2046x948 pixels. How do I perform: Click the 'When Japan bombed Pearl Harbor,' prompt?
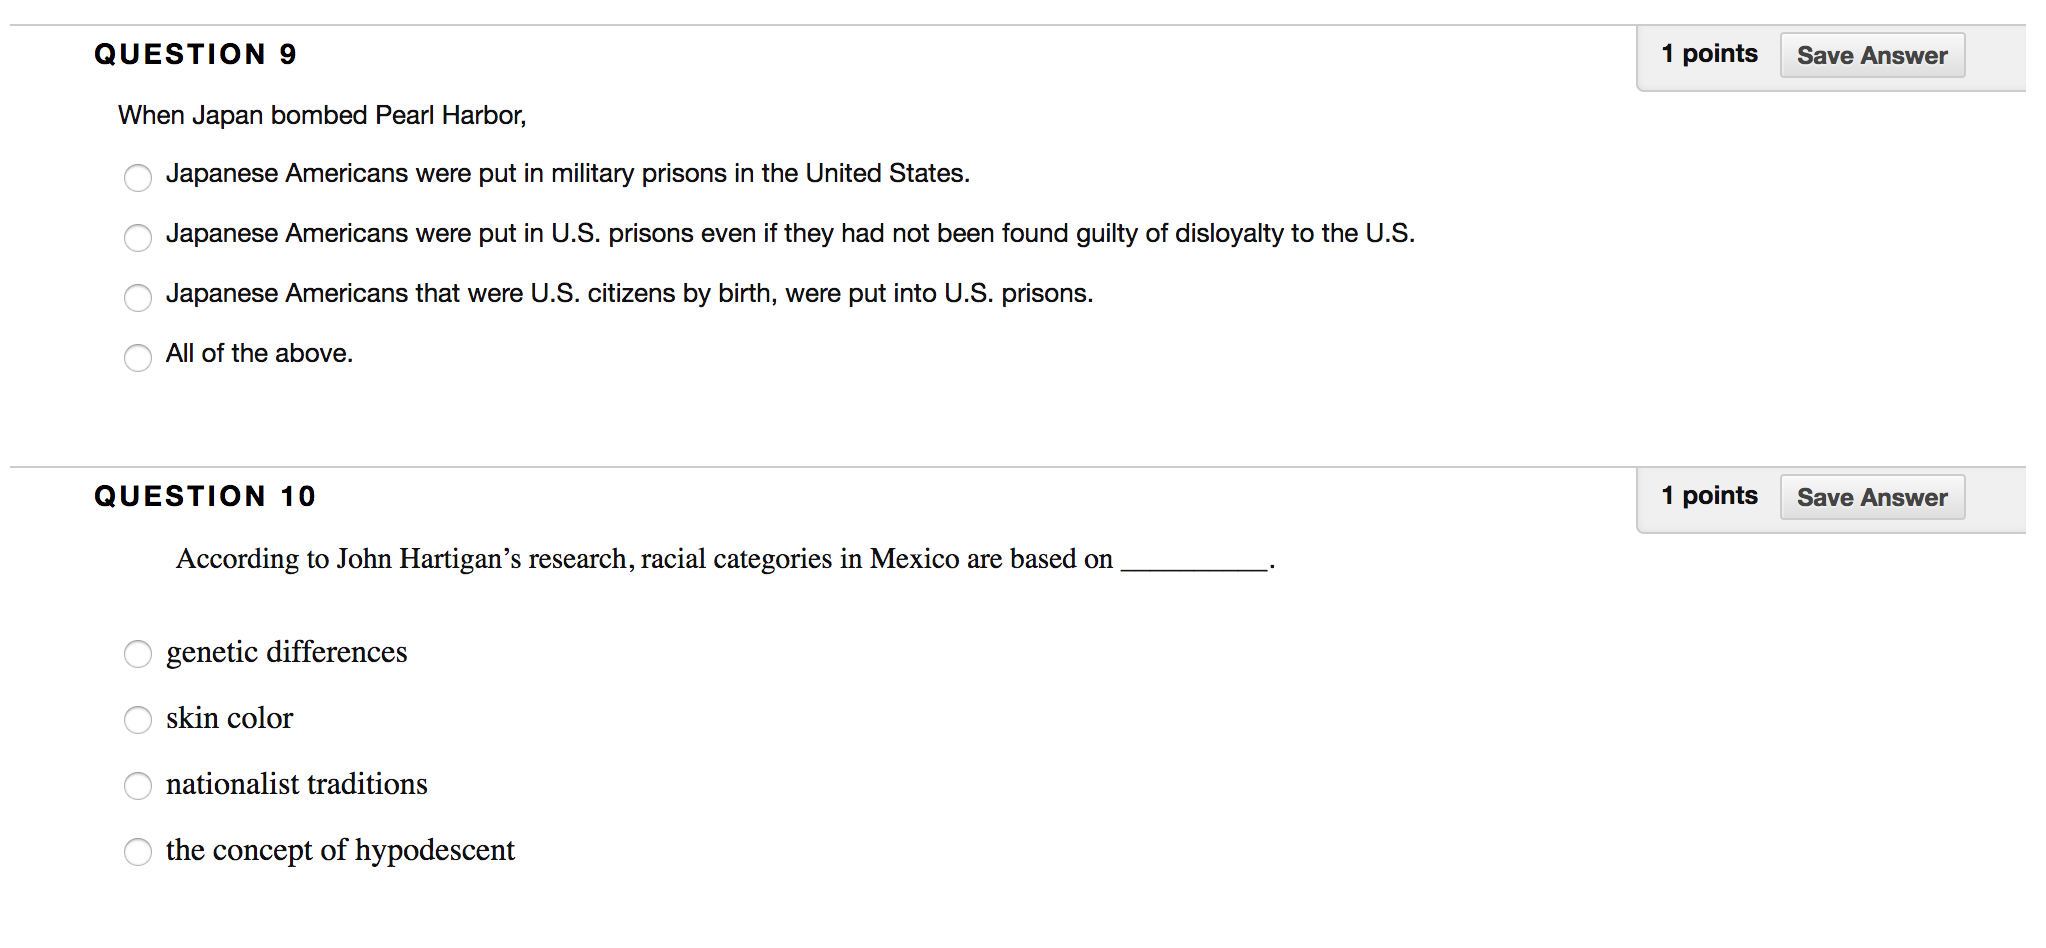click(x=322, y=115)
